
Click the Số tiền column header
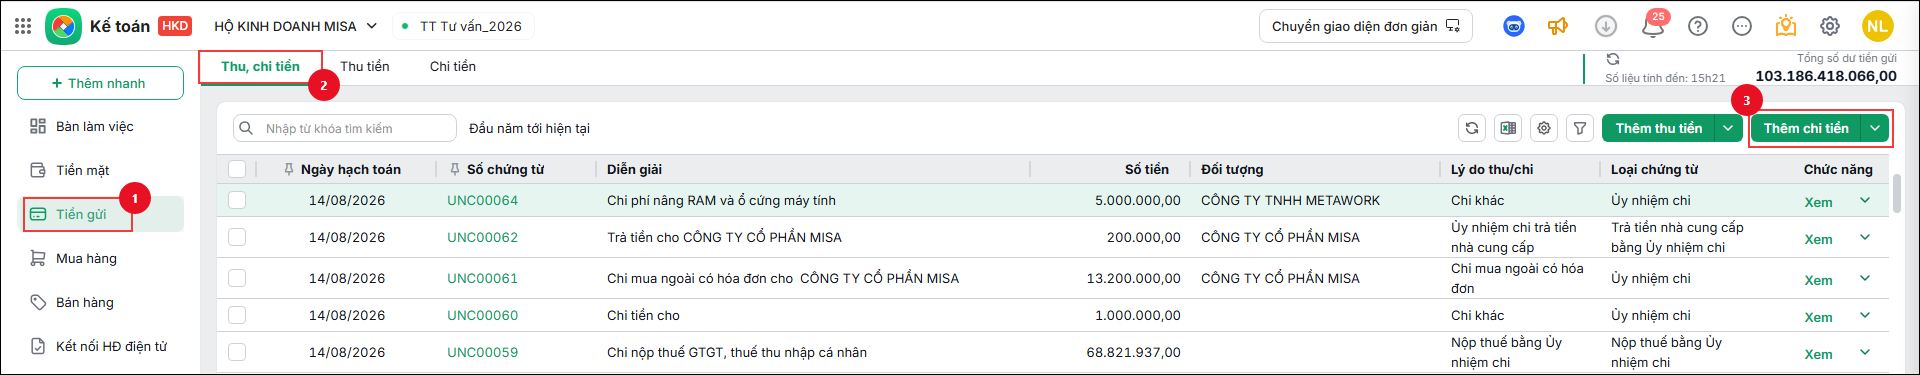point(1146,169)
